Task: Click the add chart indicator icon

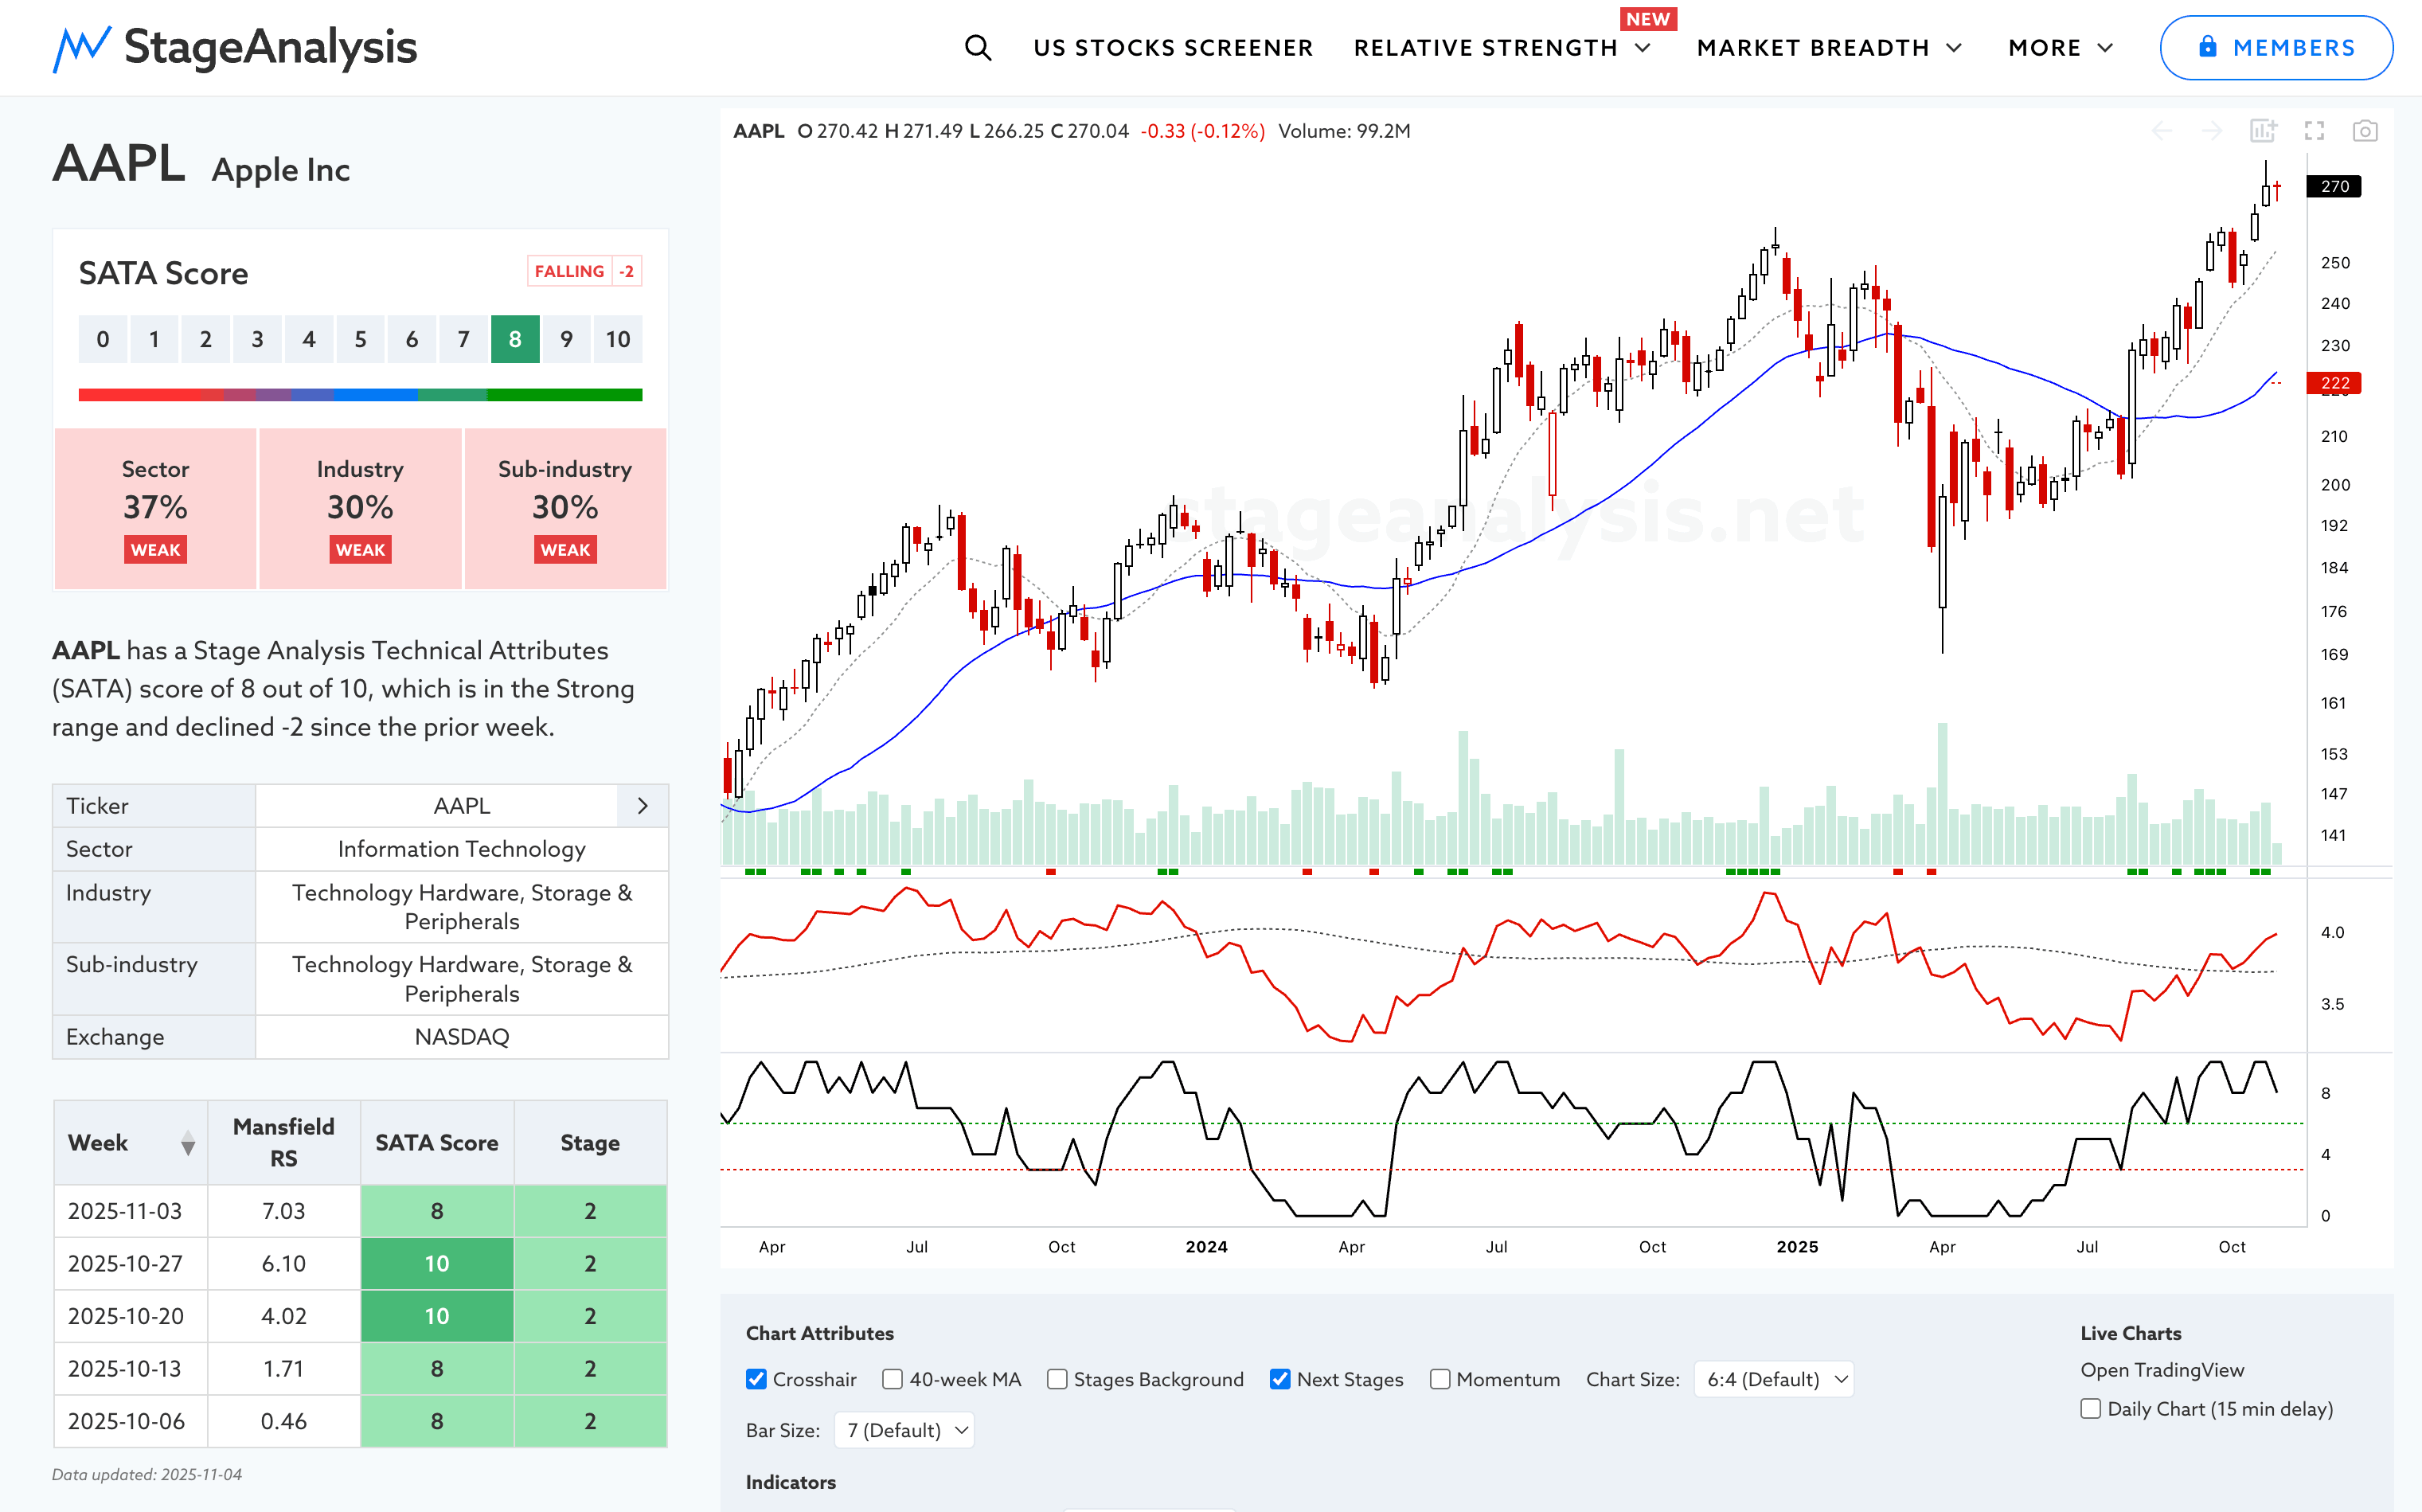Action: pos(2263,131)
